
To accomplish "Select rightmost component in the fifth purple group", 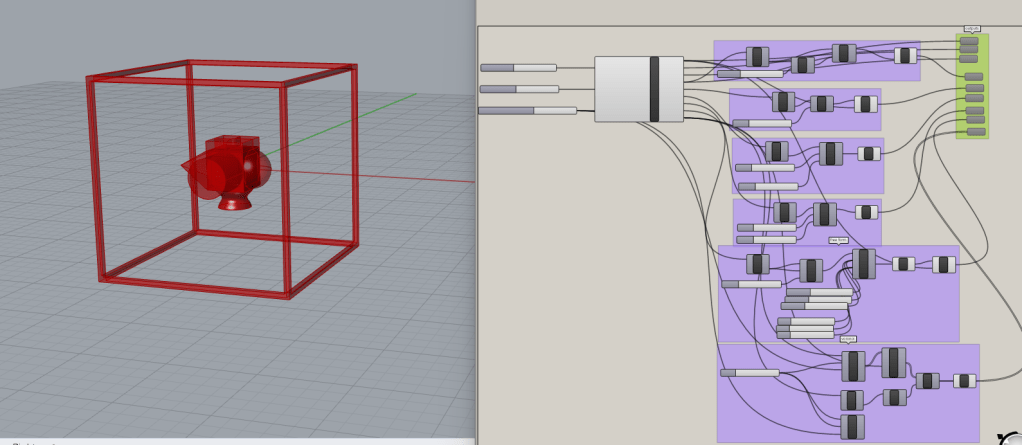I will (x=944, y=264).
